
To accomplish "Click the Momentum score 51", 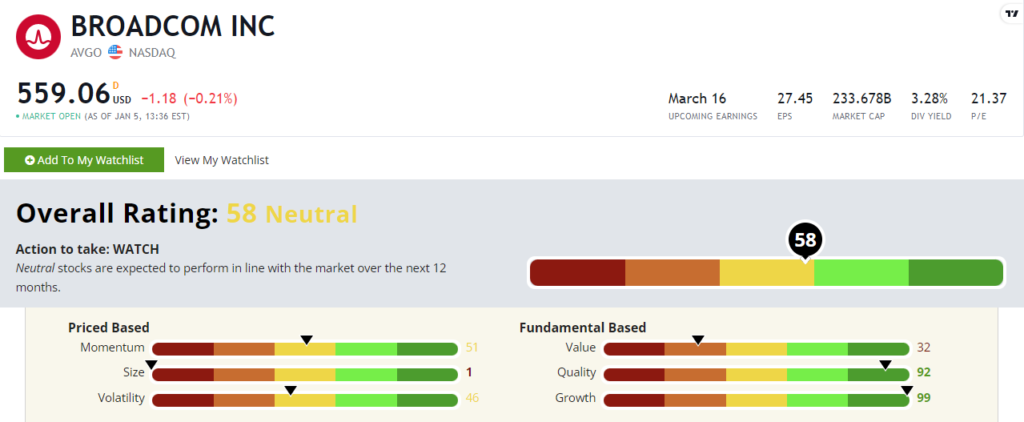I will coord(472,348).
